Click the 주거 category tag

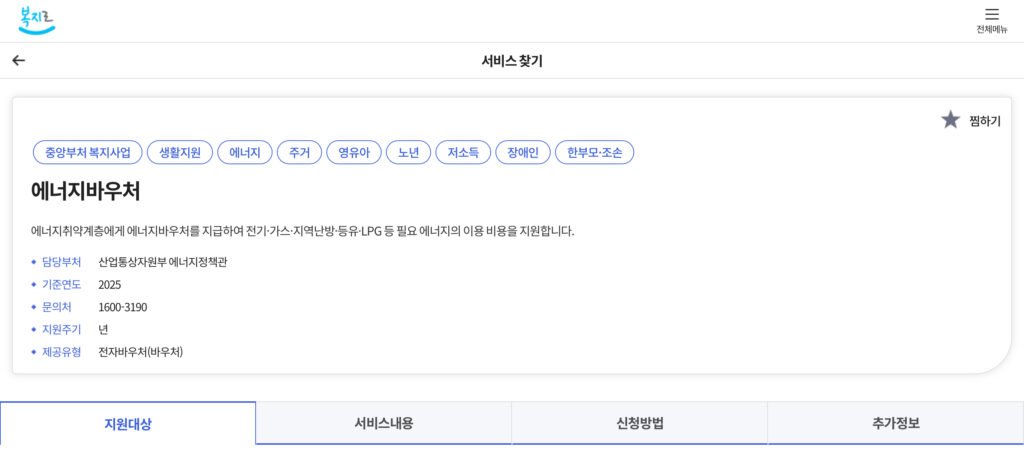click(300, 153)
